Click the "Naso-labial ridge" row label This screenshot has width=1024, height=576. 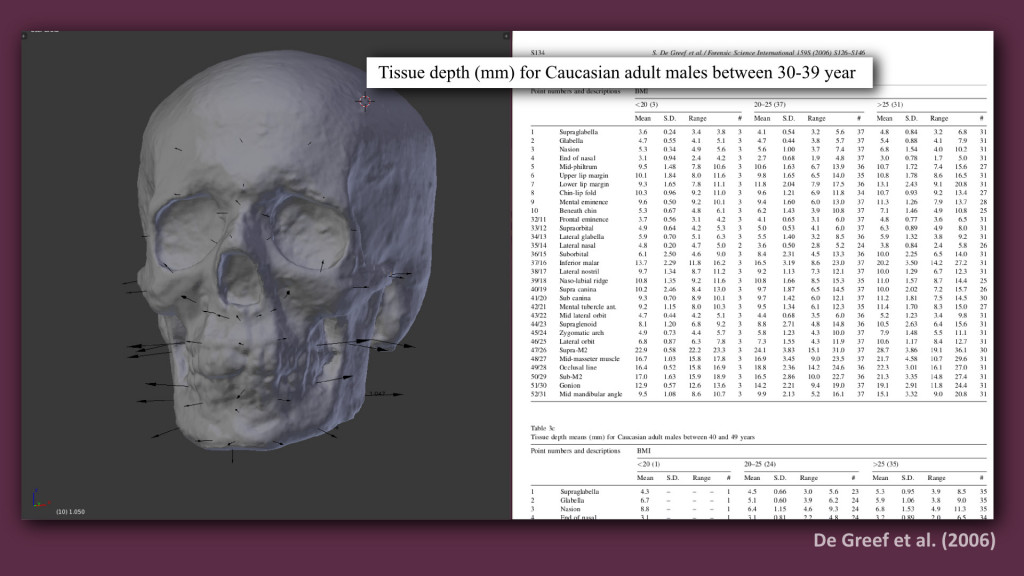583,281
